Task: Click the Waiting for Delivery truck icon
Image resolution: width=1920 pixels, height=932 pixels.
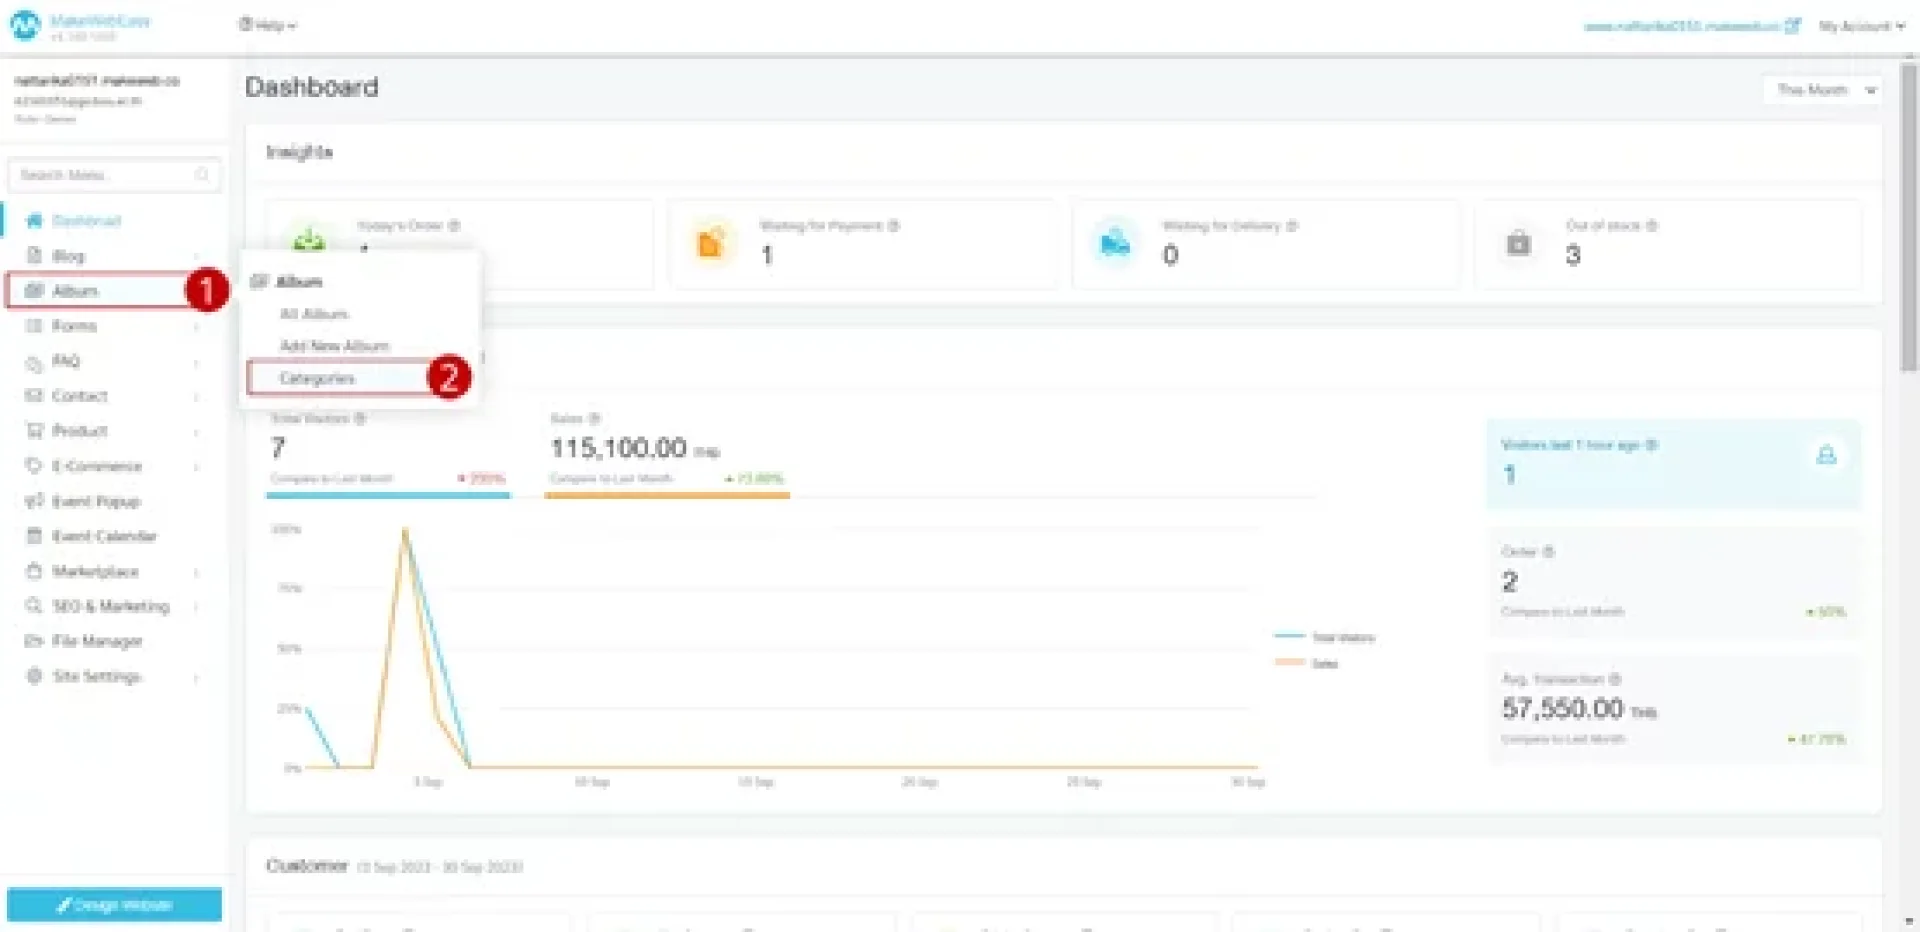Action: [1114, 243]
